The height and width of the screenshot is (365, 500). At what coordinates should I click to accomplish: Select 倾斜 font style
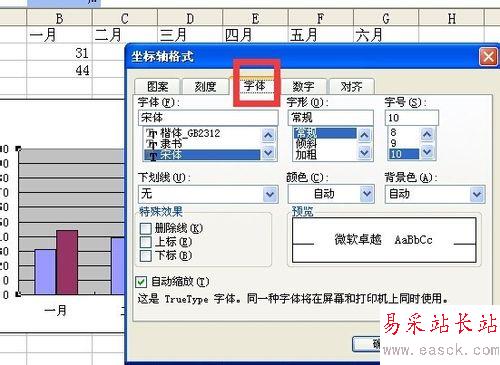pos(325,144)
